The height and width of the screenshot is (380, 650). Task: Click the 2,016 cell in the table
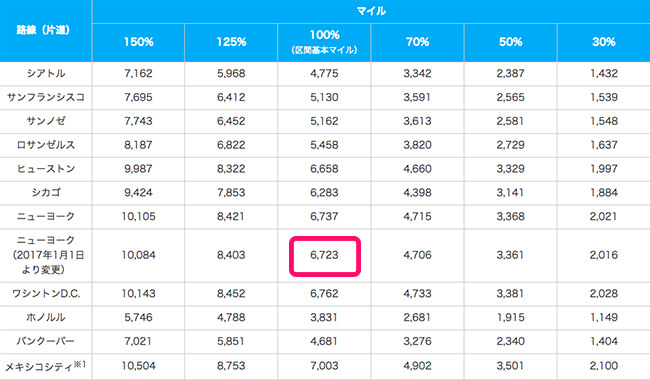click(x=604, y=255)
